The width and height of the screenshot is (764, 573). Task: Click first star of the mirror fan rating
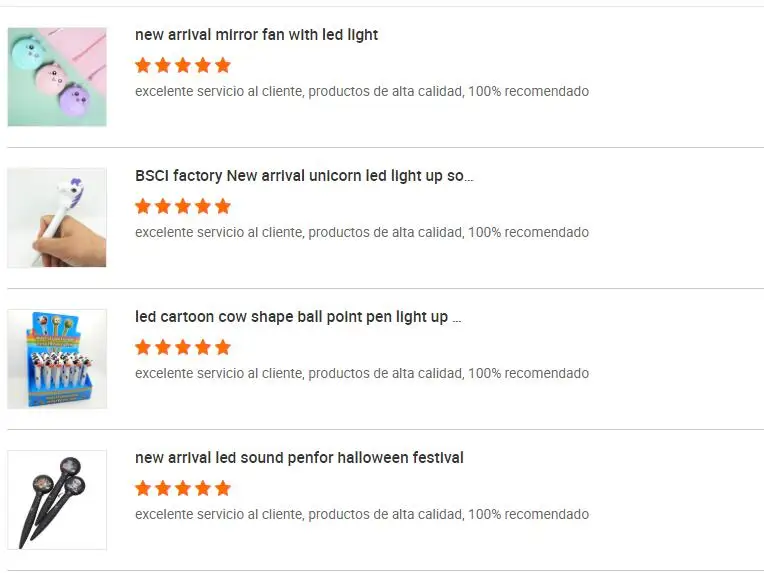[143, 65]
